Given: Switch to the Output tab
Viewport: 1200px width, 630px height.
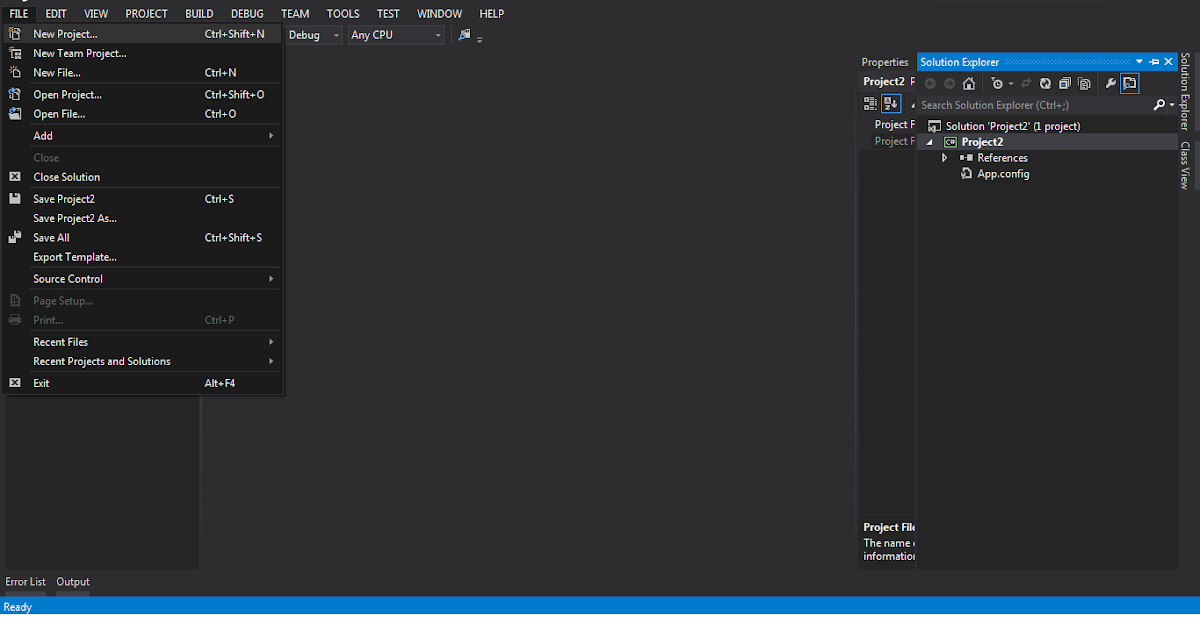Looking at the screenshot, I should [72, 581].
